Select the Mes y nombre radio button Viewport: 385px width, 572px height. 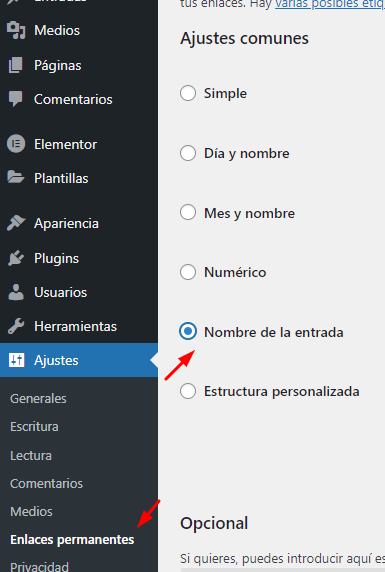coord(188,212)
